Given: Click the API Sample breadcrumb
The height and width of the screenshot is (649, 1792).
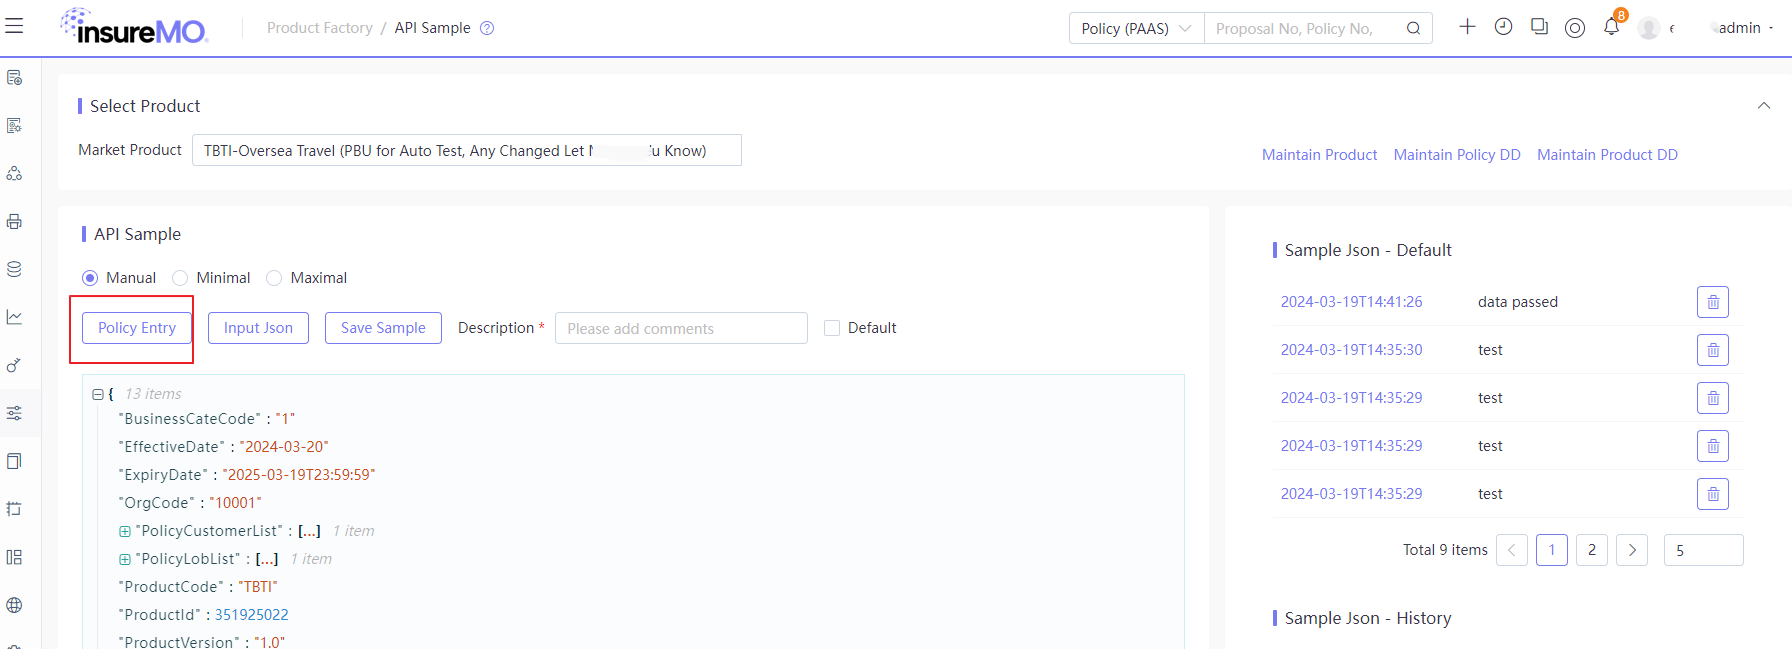Looking at the screenshot, I should (x=432, y=28).
